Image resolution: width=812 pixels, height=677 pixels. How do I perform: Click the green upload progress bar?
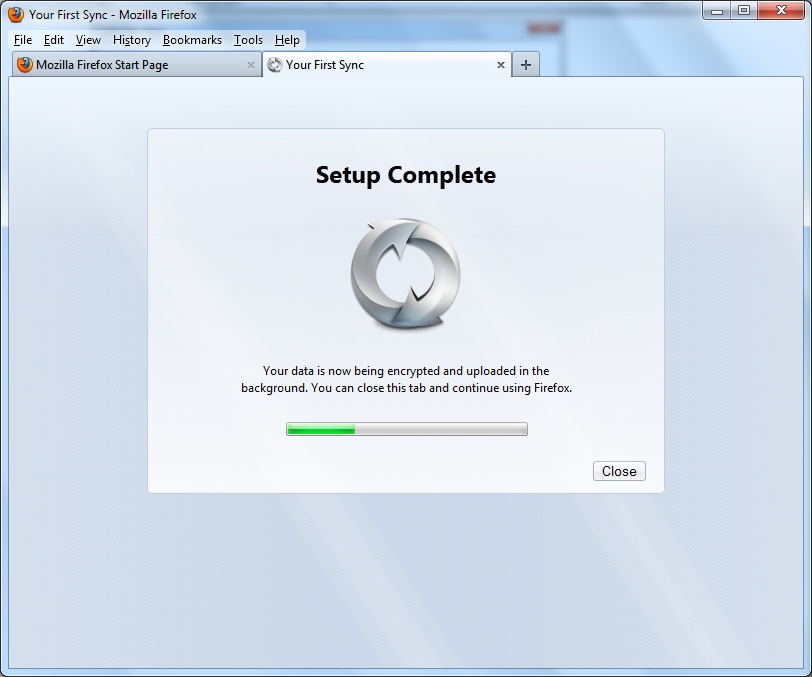pyautogui.click(x=407, y=429)
